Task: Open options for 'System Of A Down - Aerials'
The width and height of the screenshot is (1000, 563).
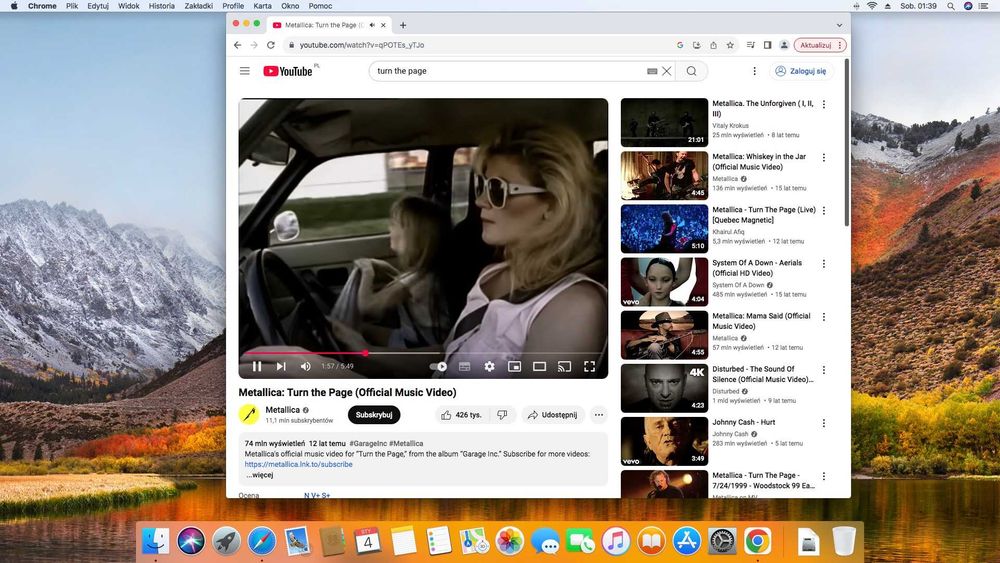Action: 823,264
